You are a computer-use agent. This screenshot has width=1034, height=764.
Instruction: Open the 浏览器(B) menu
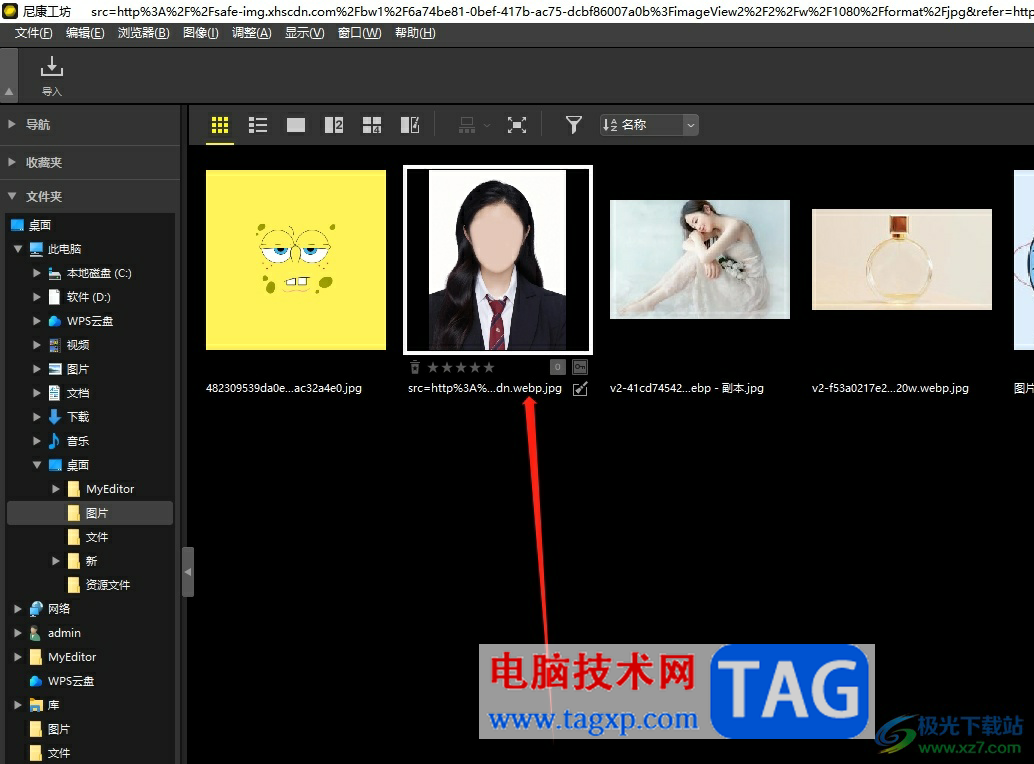tap(144, 33)
